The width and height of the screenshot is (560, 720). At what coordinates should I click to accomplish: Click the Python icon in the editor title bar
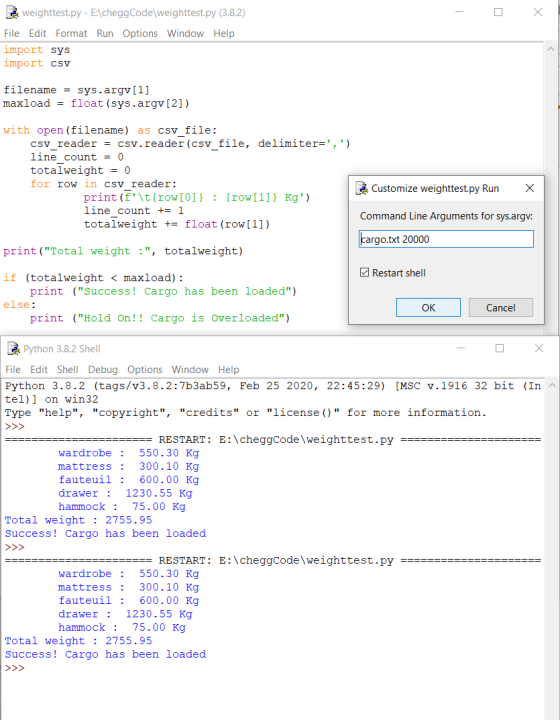[x=12, y=12]
